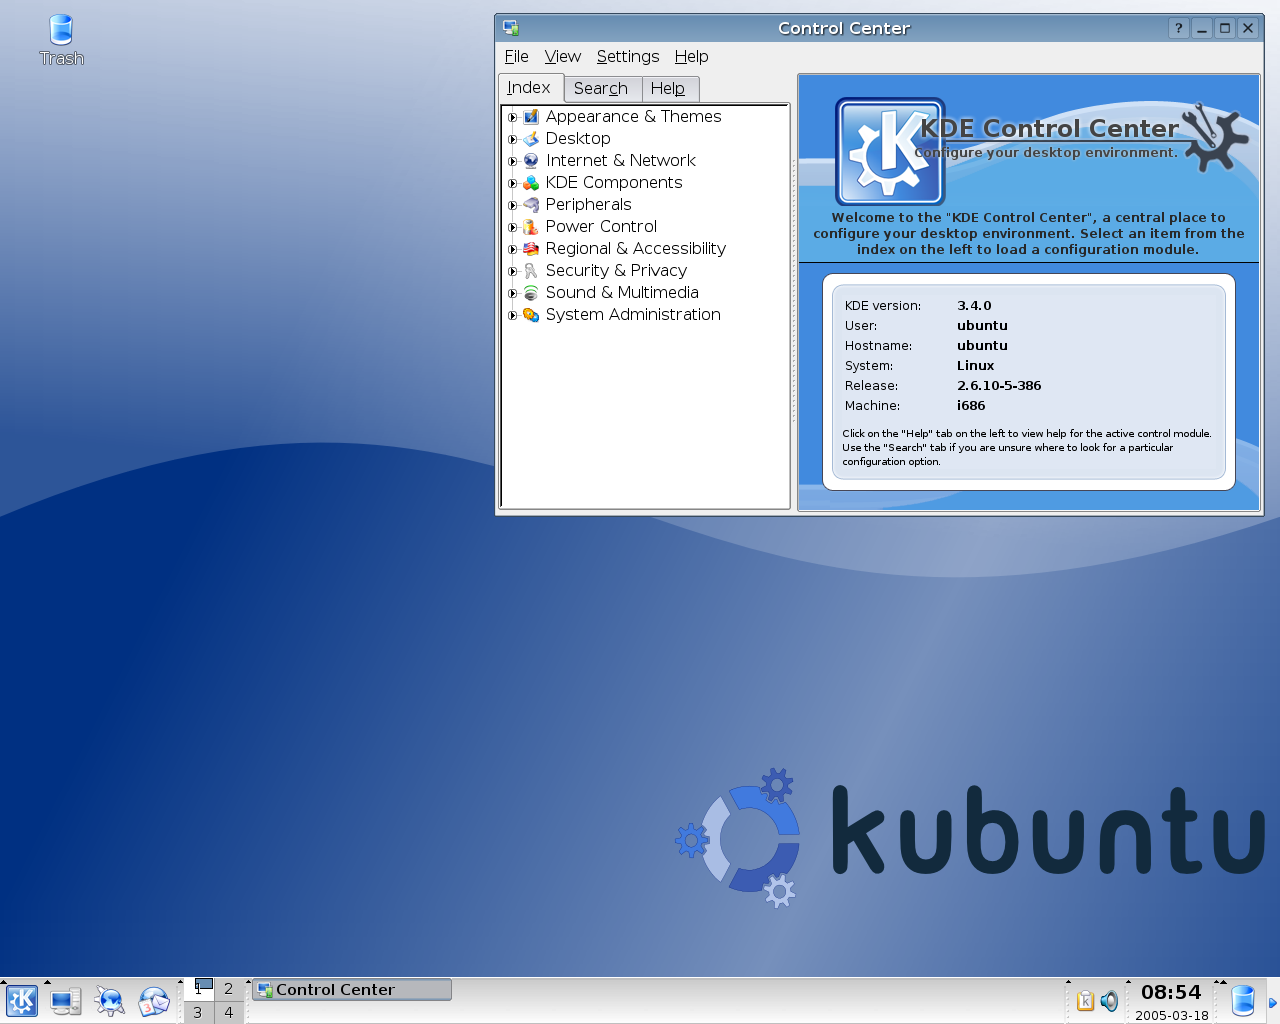Image resolution: width=1280 pixels, height=1024 pixels.
Task: Expand the Desktop tree node
Action: point(512,139)
